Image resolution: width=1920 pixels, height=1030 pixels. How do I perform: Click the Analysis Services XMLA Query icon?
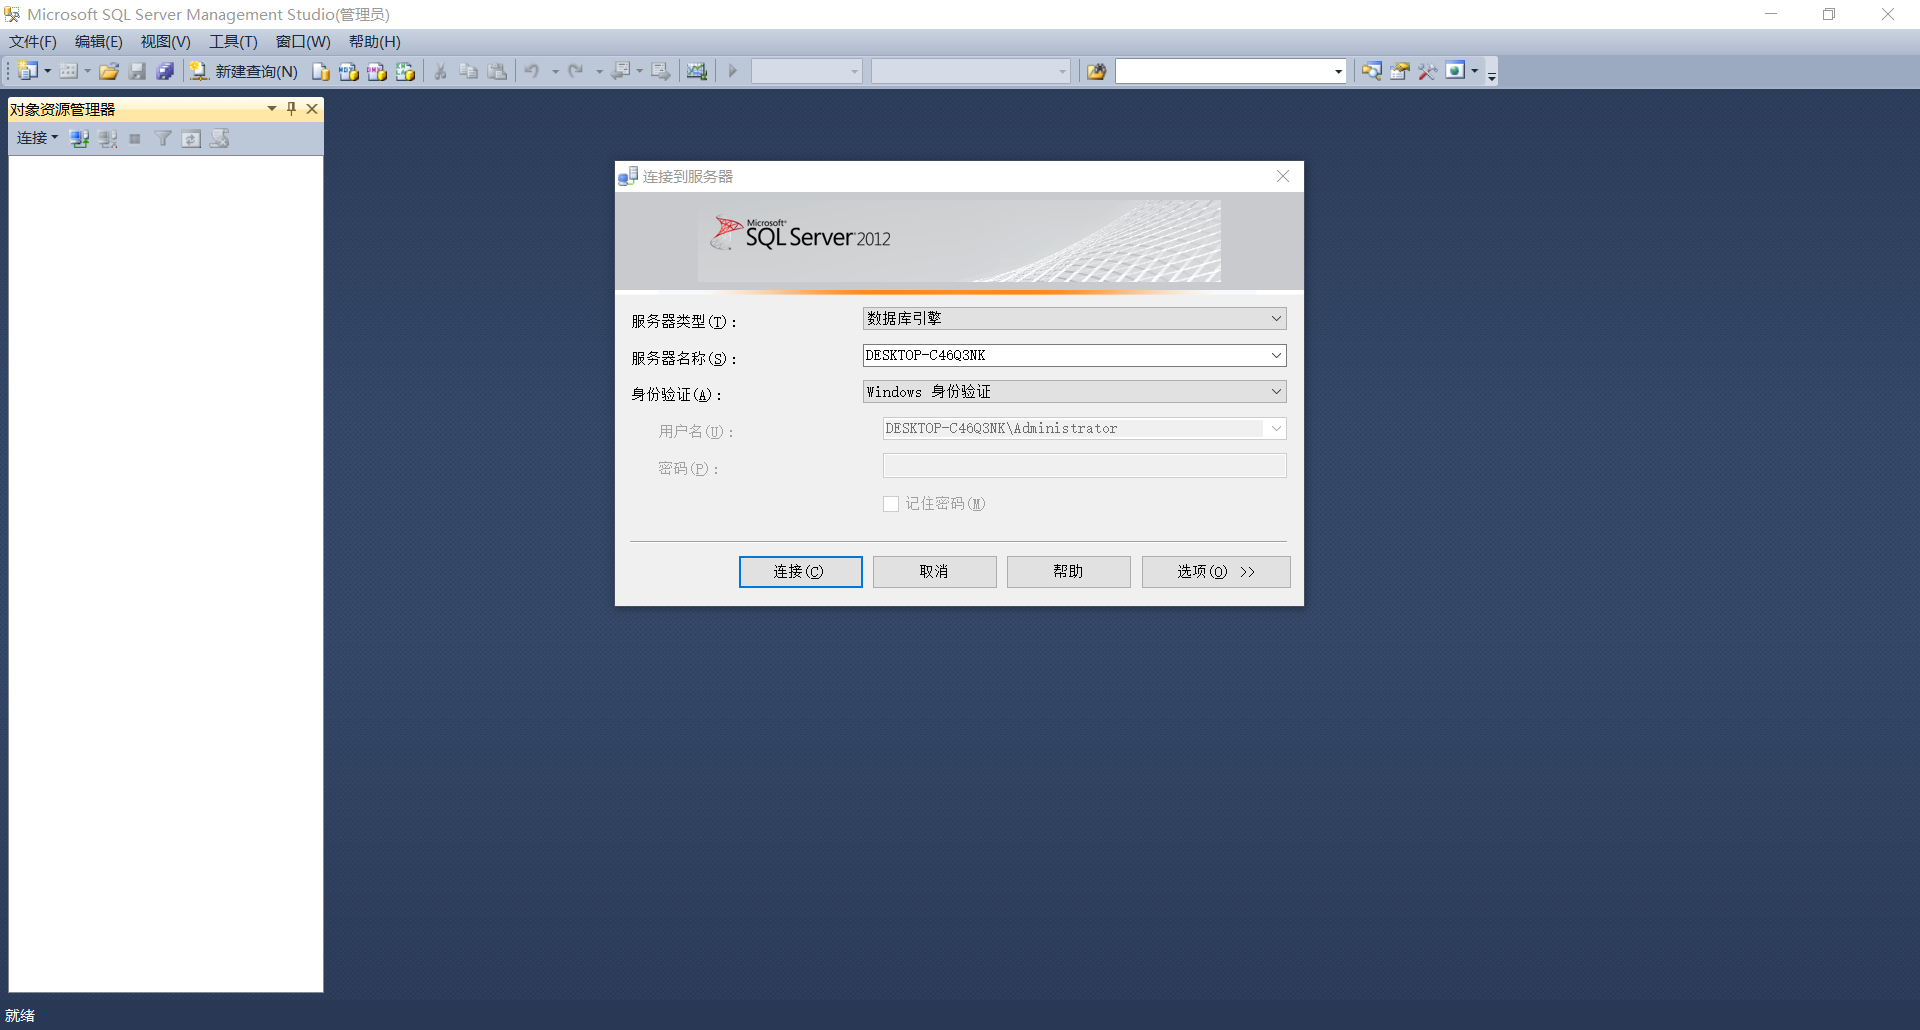coord(405,71)
